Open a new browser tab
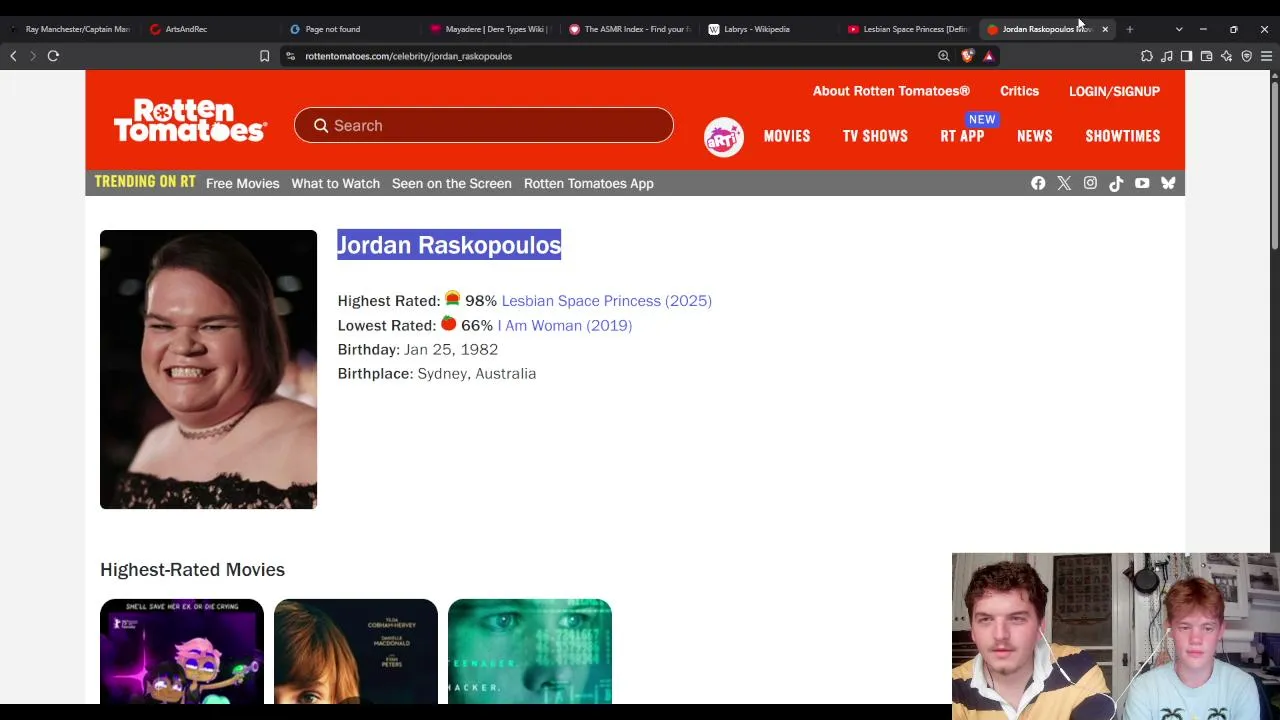The image size is (1280, 720). pyautogui.click(x=1130, y=29)
